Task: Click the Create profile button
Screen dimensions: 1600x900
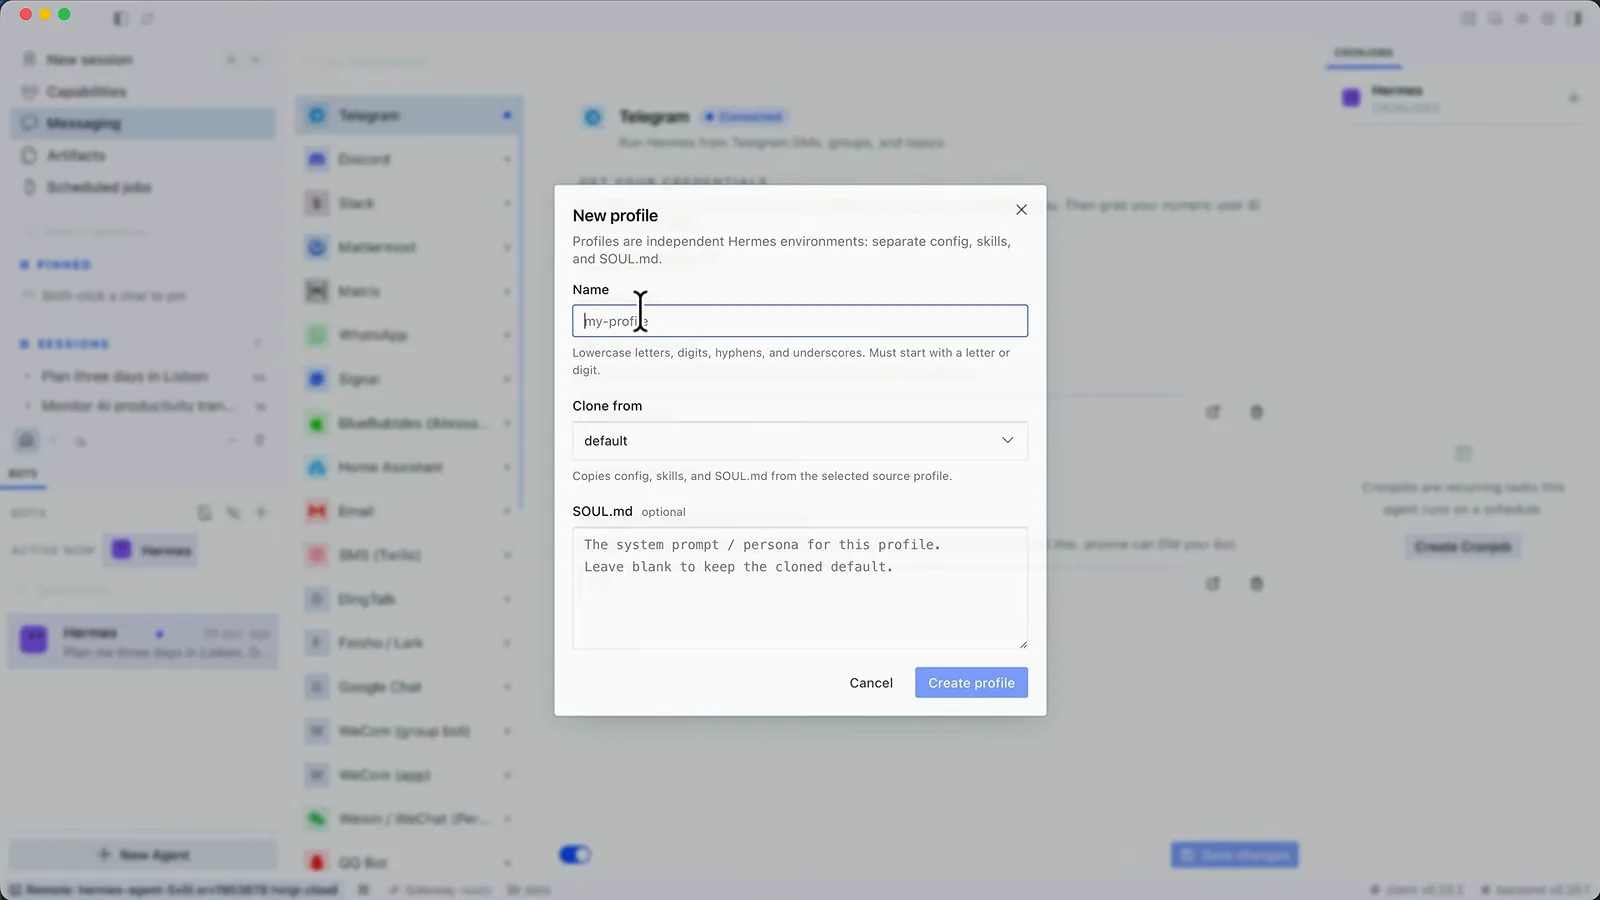Action: point(971,683)
